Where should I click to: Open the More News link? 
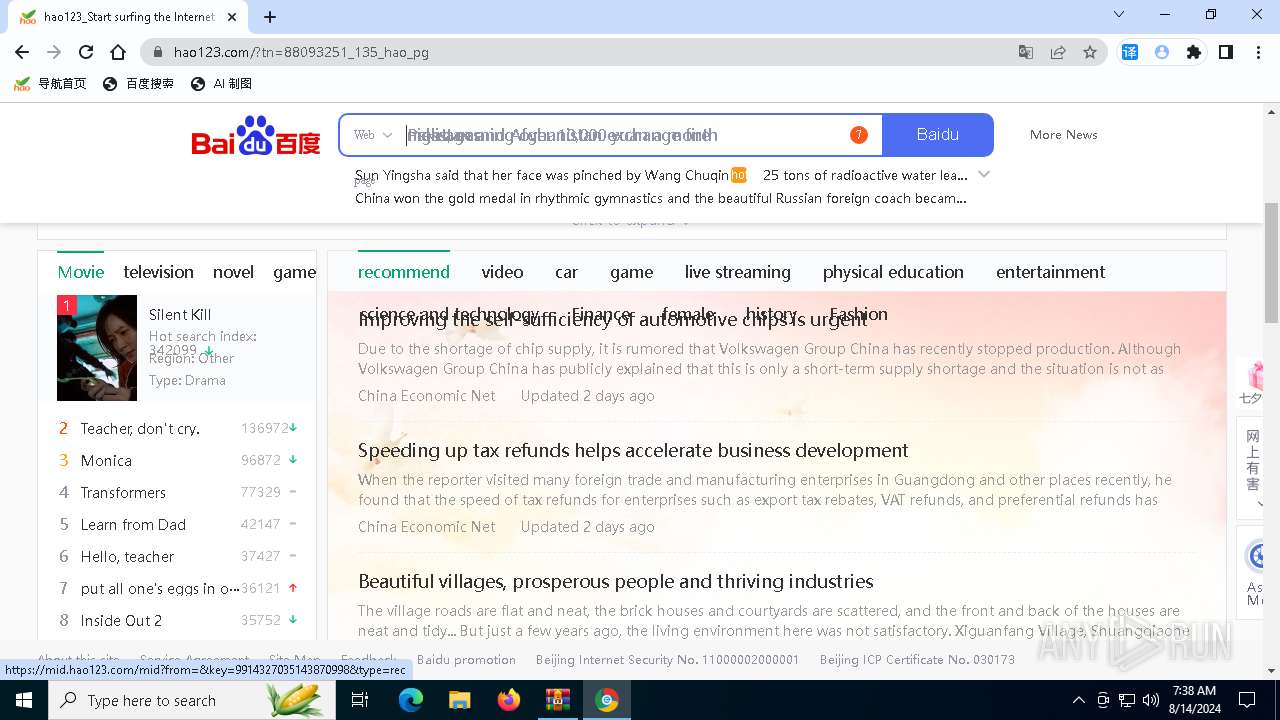click(x=1063, y=135)
